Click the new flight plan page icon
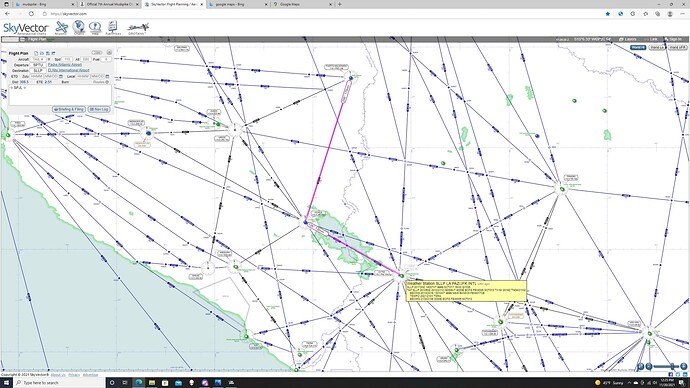Screen dimensions: 690x388 click(x=36, y=53)
